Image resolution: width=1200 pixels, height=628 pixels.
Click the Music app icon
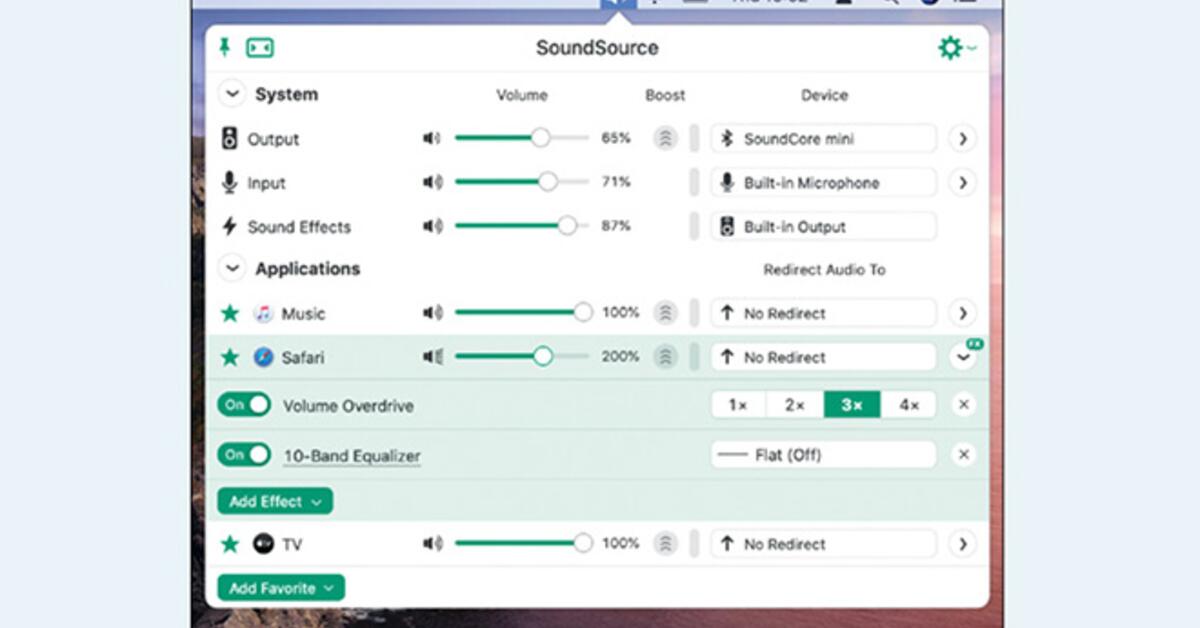262,312
